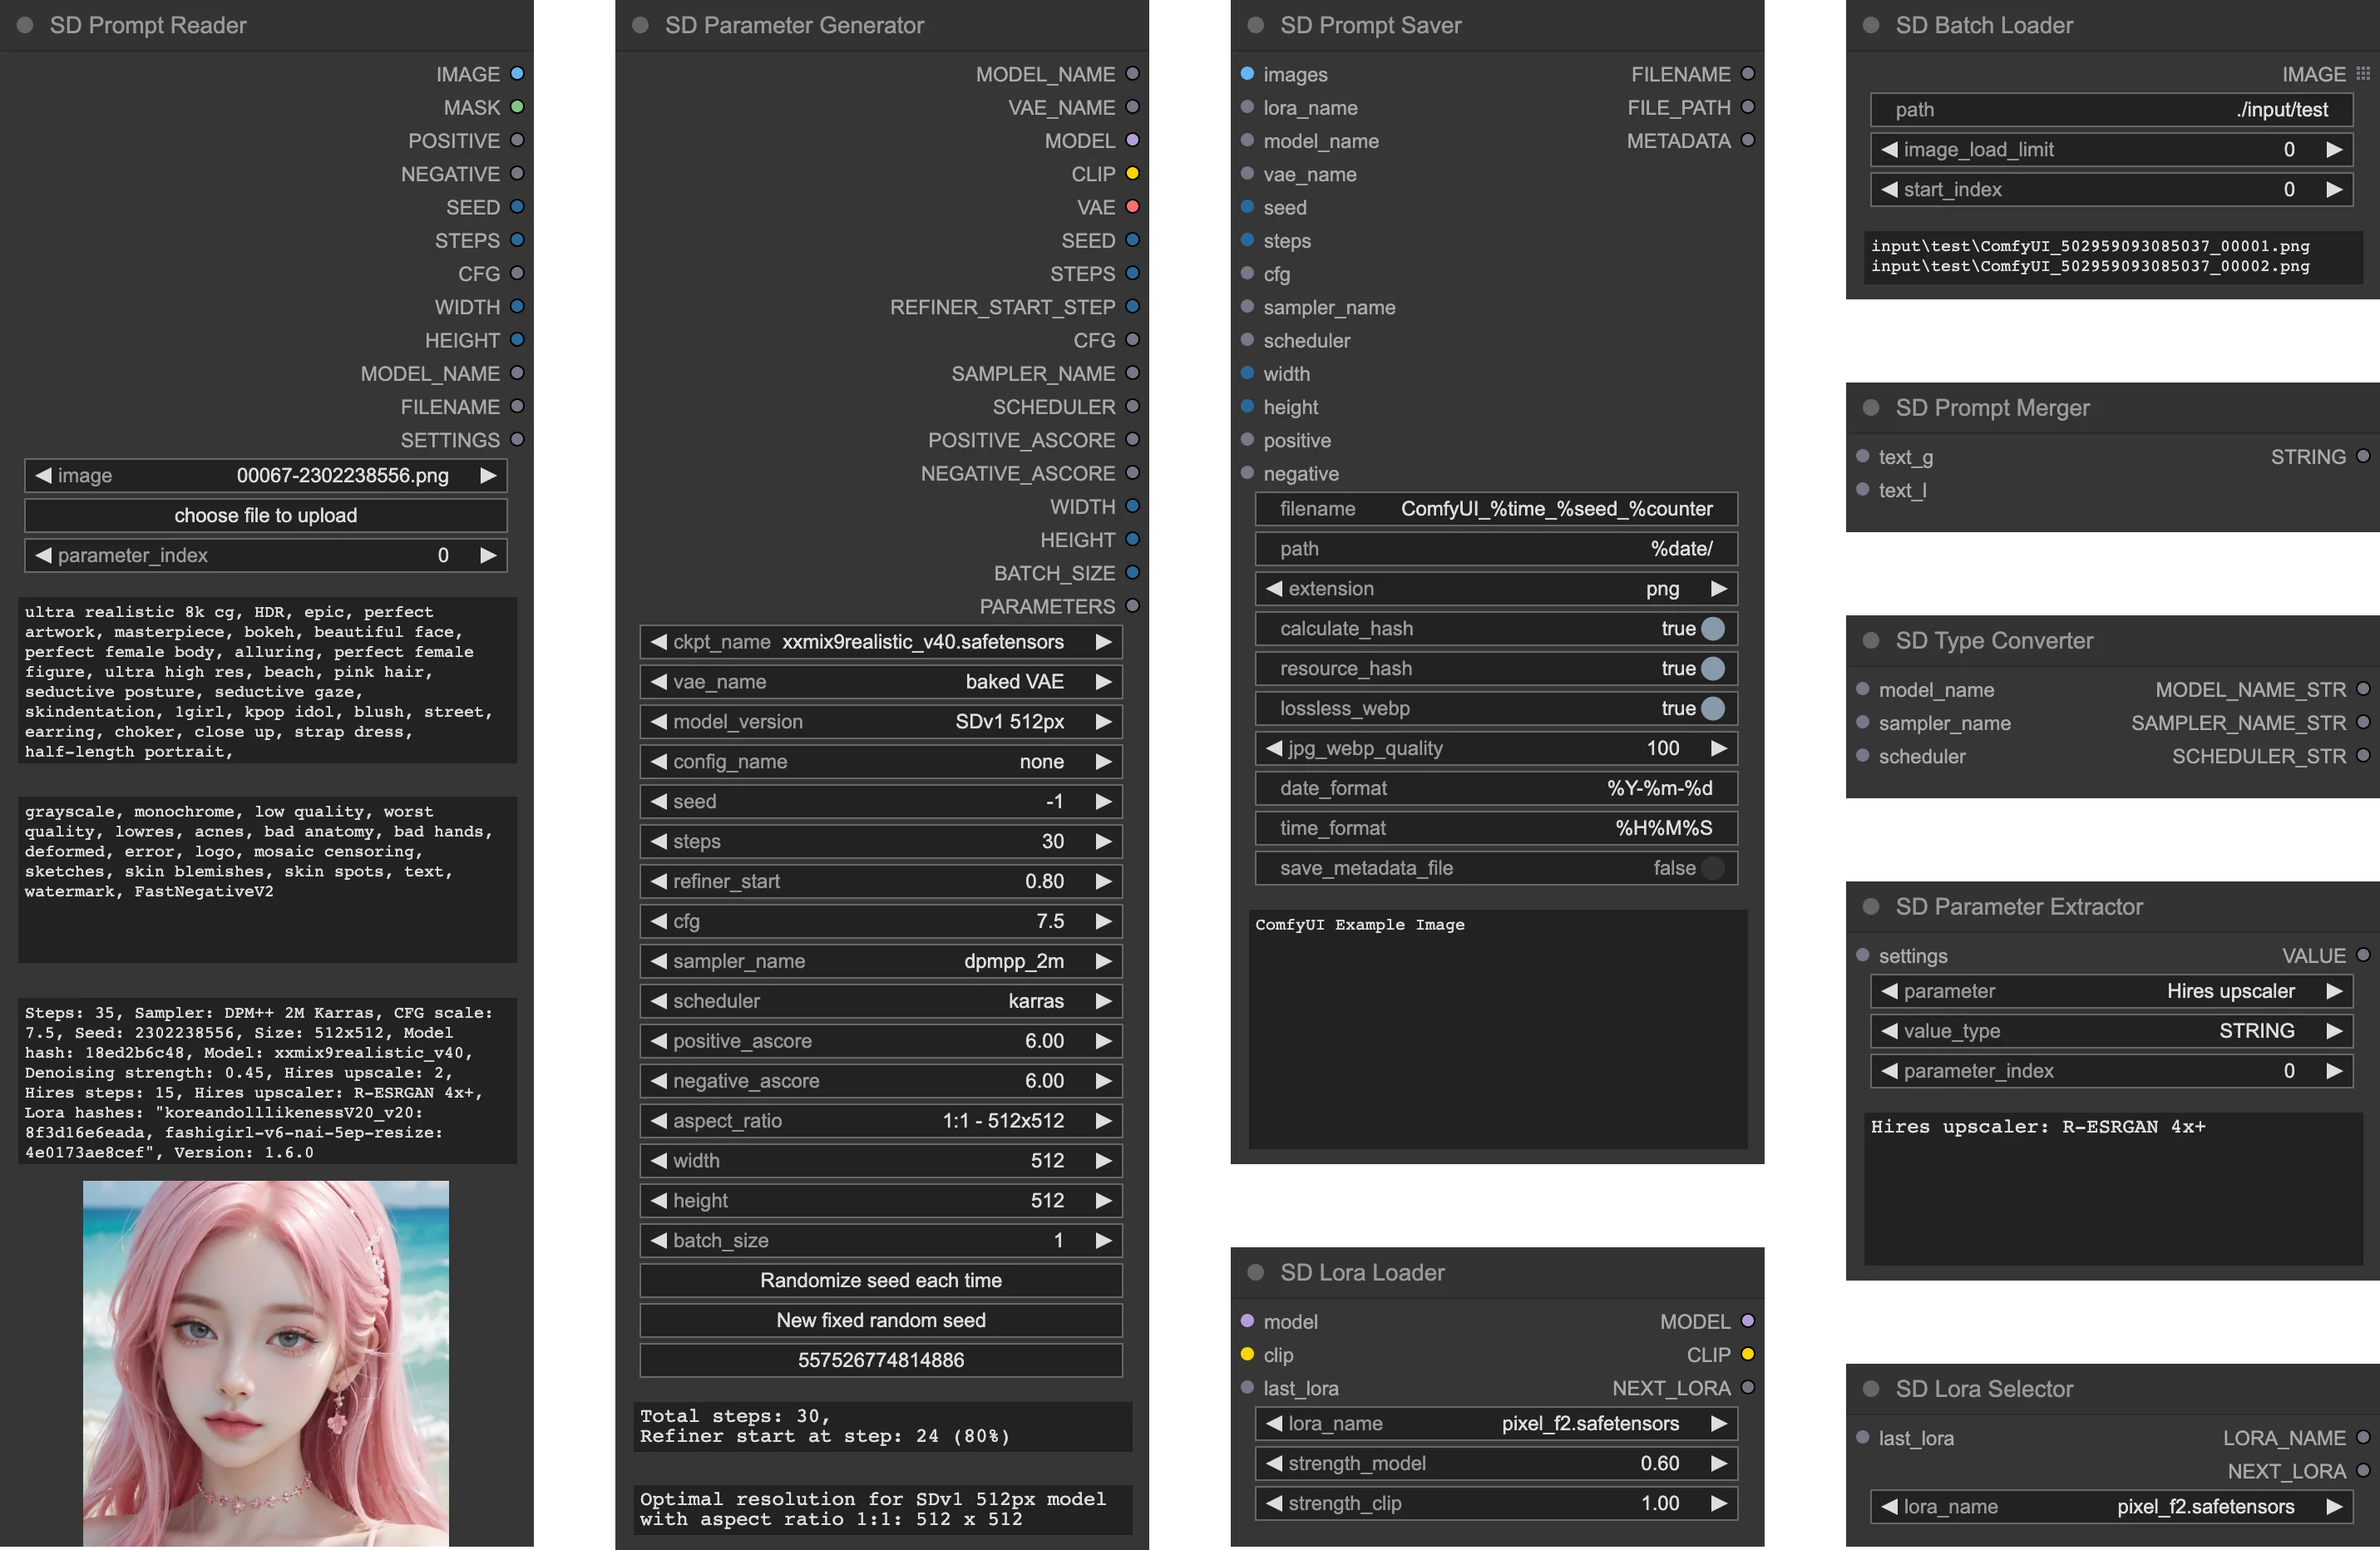
Task: Click the SD Parameter Extractor title
Action: pyautogui.click(x=2018, y=907)
